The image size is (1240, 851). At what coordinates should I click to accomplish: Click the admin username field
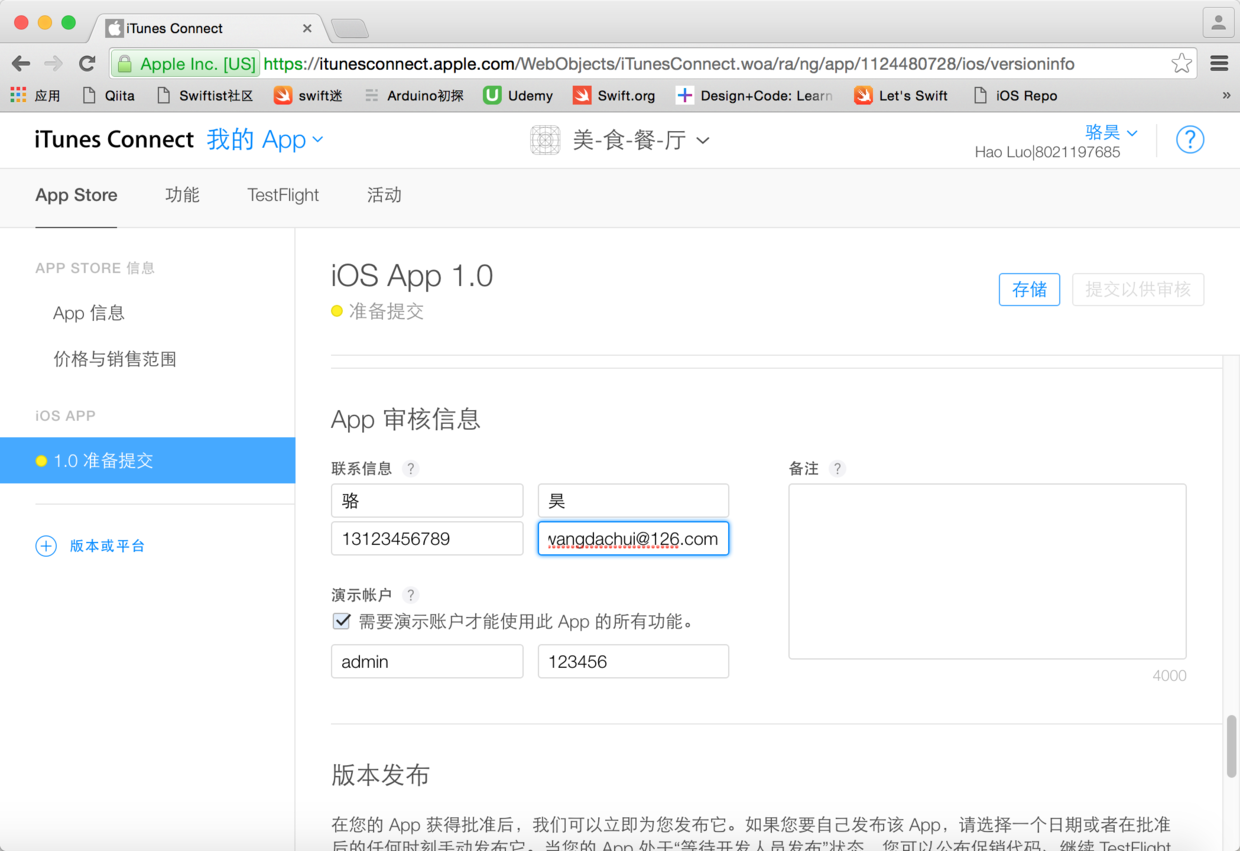point(427,662)
